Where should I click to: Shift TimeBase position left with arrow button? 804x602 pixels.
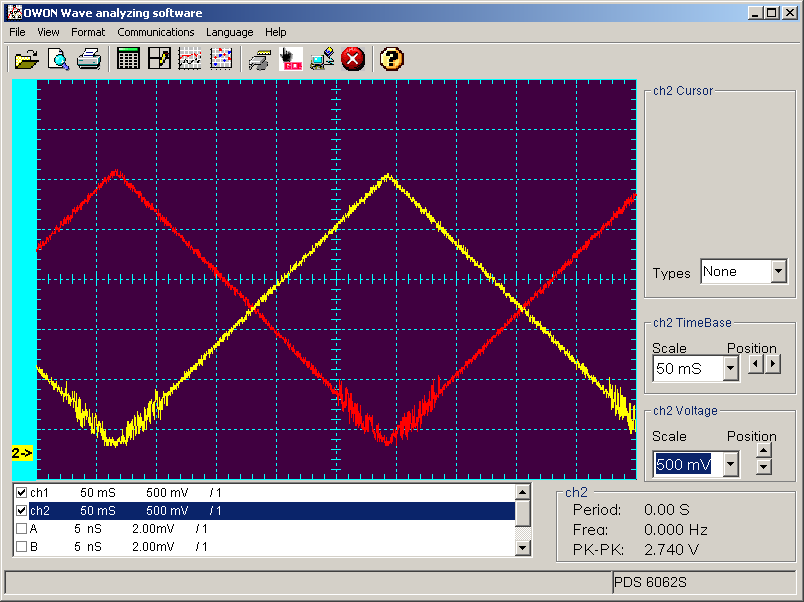(x=755, y=363)
